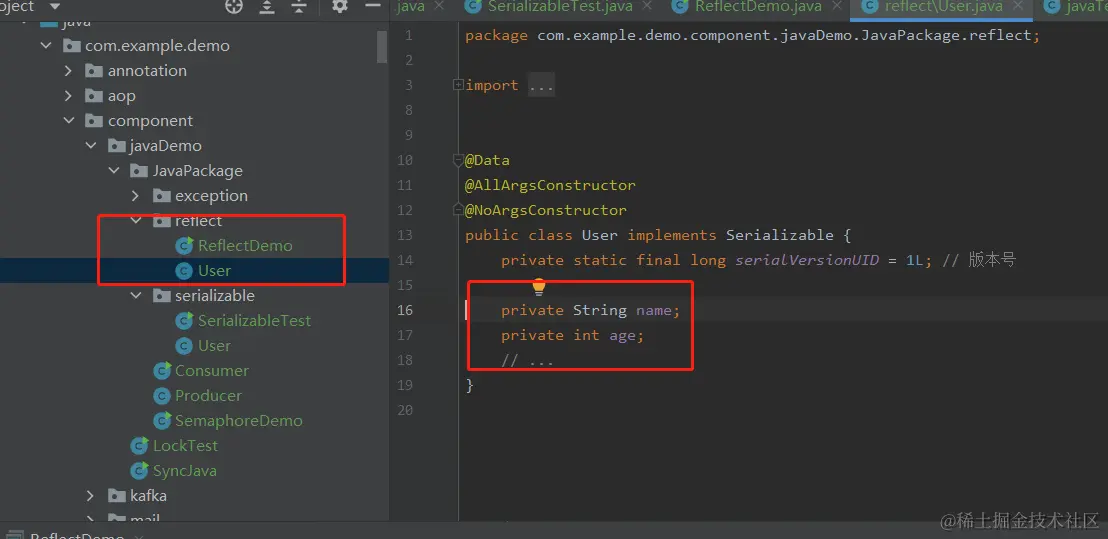The width and height of the screenshot is (1108, 539).
Task: Select the serializable package name
Action: tap(215, 295)
